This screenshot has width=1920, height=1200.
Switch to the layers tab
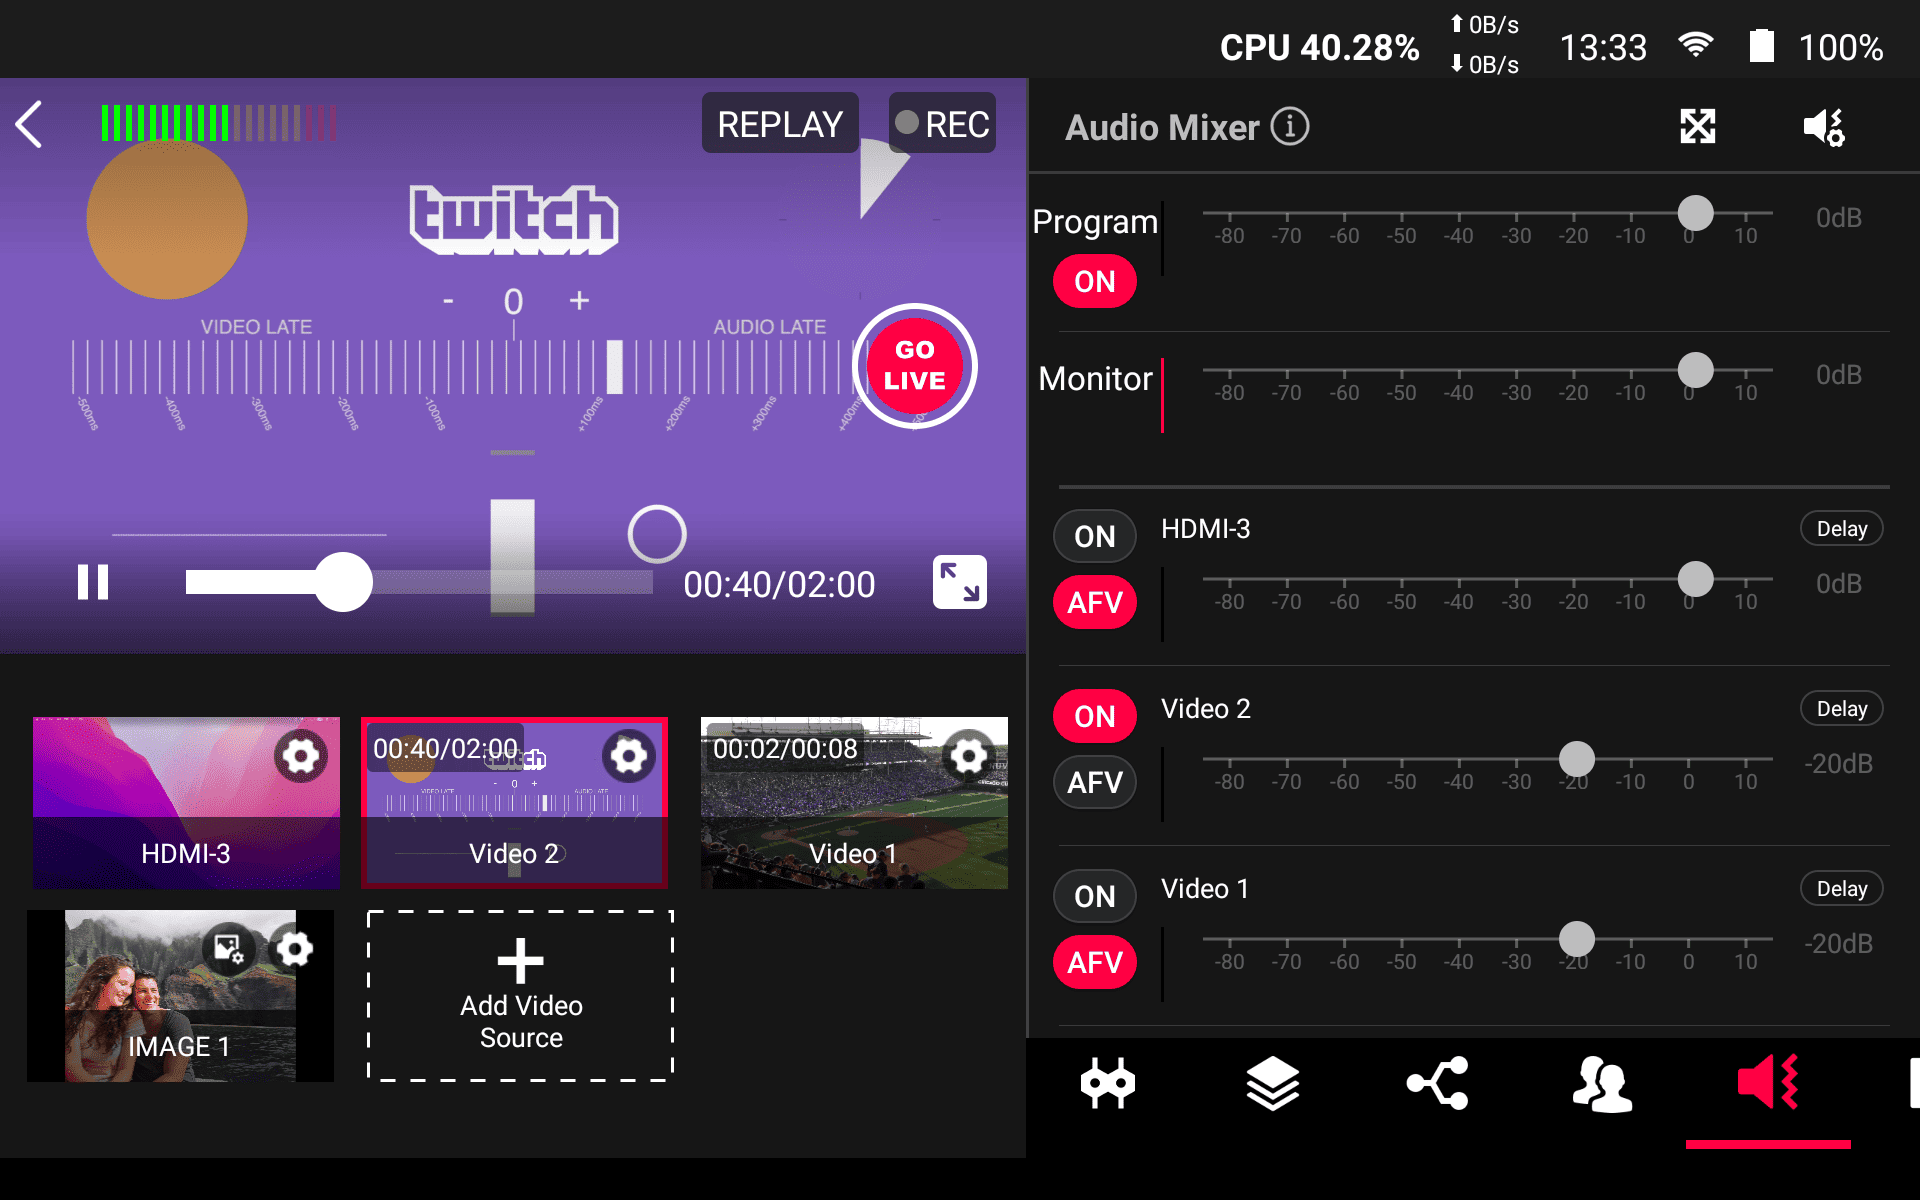[x=1272, y=1084]
